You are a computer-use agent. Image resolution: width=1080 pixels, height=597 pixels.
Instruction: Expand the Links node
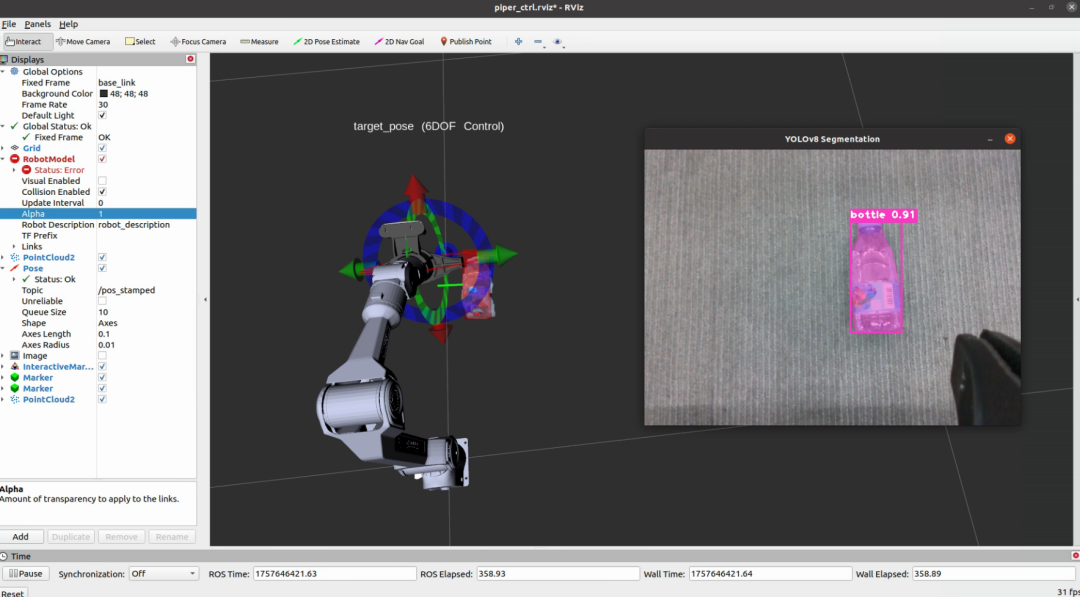(x=14, y=247)
